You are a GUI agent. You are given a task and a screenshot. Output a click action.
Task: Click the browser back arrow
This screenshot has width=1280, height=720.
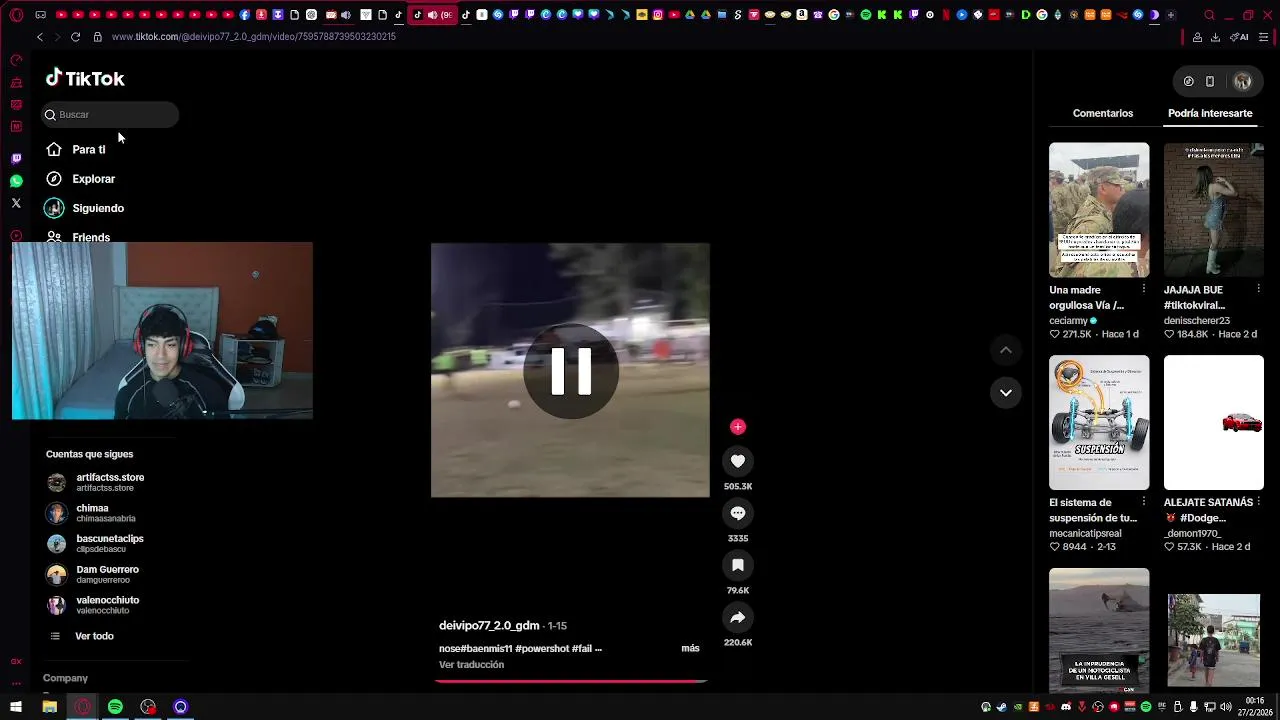coord(40,37)
